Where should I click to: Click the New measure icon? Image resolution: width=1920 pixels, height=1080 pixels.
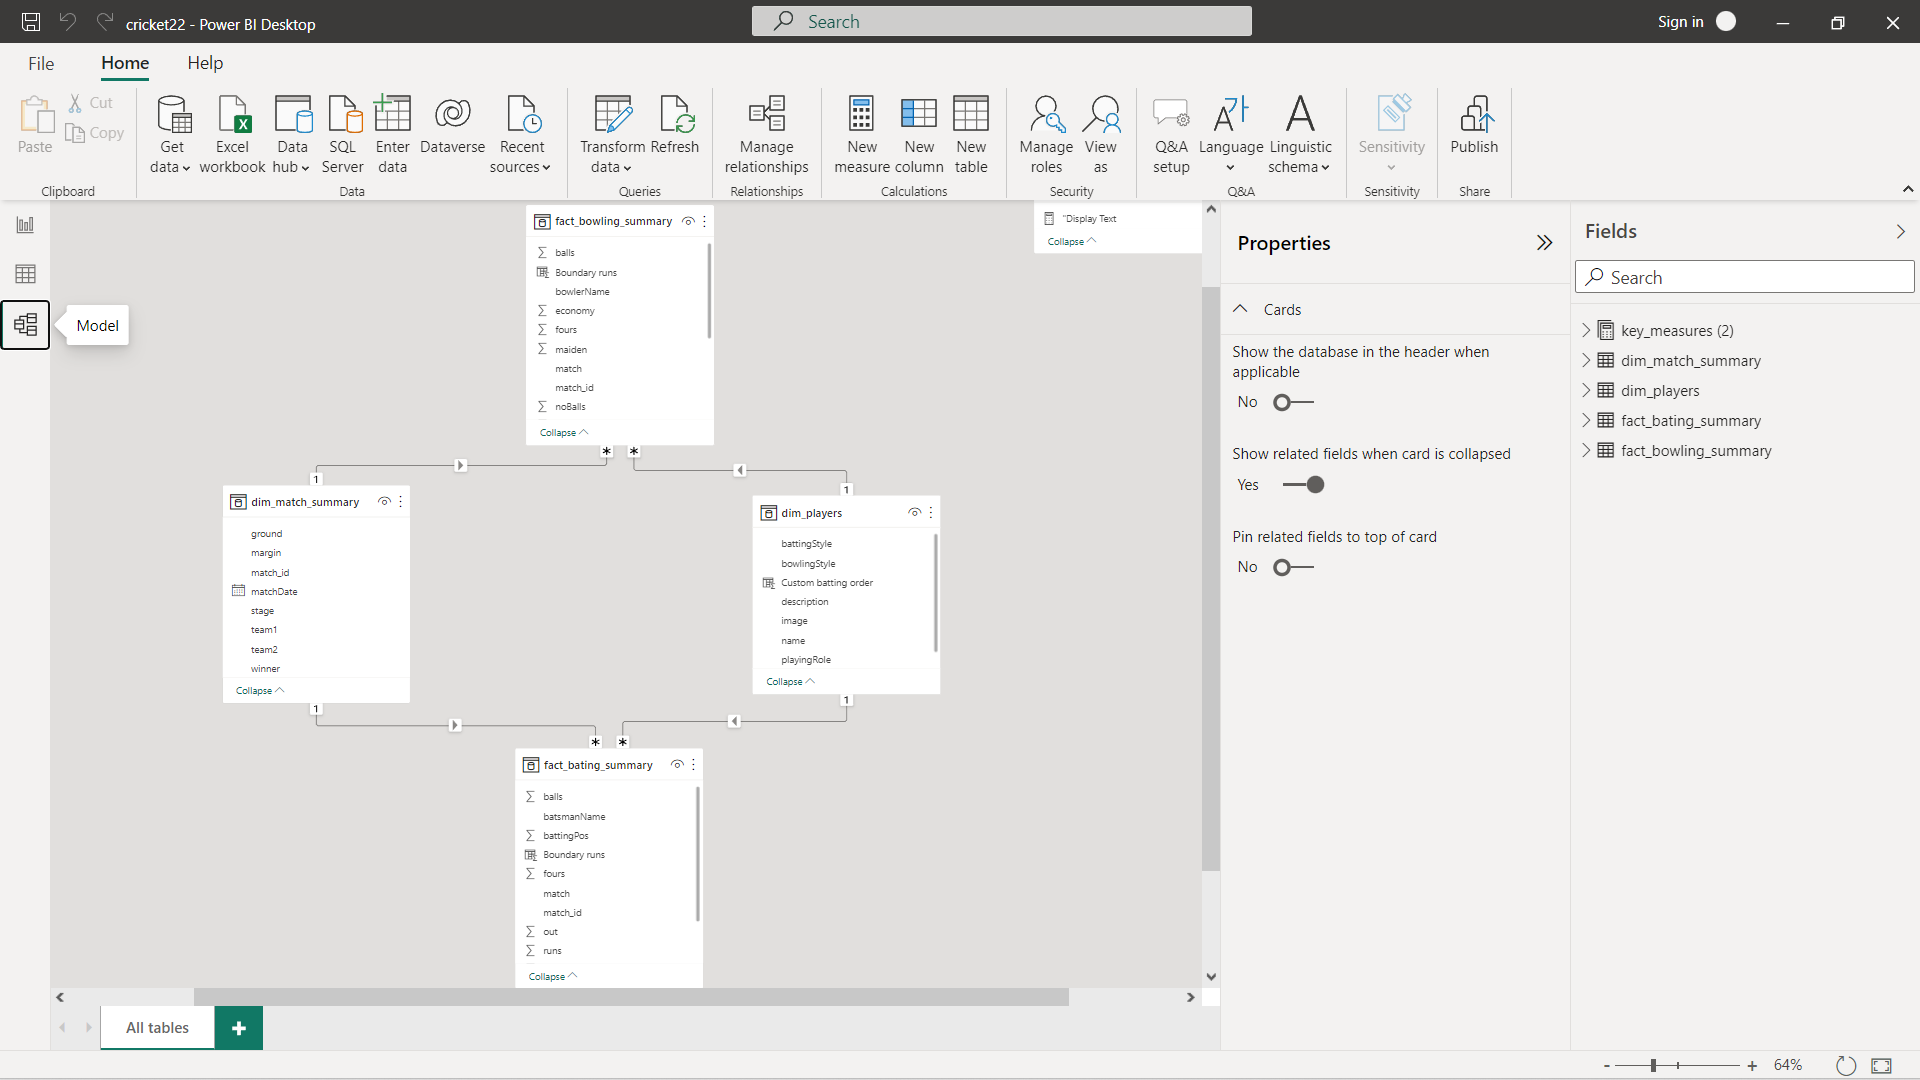click(861, 116)
